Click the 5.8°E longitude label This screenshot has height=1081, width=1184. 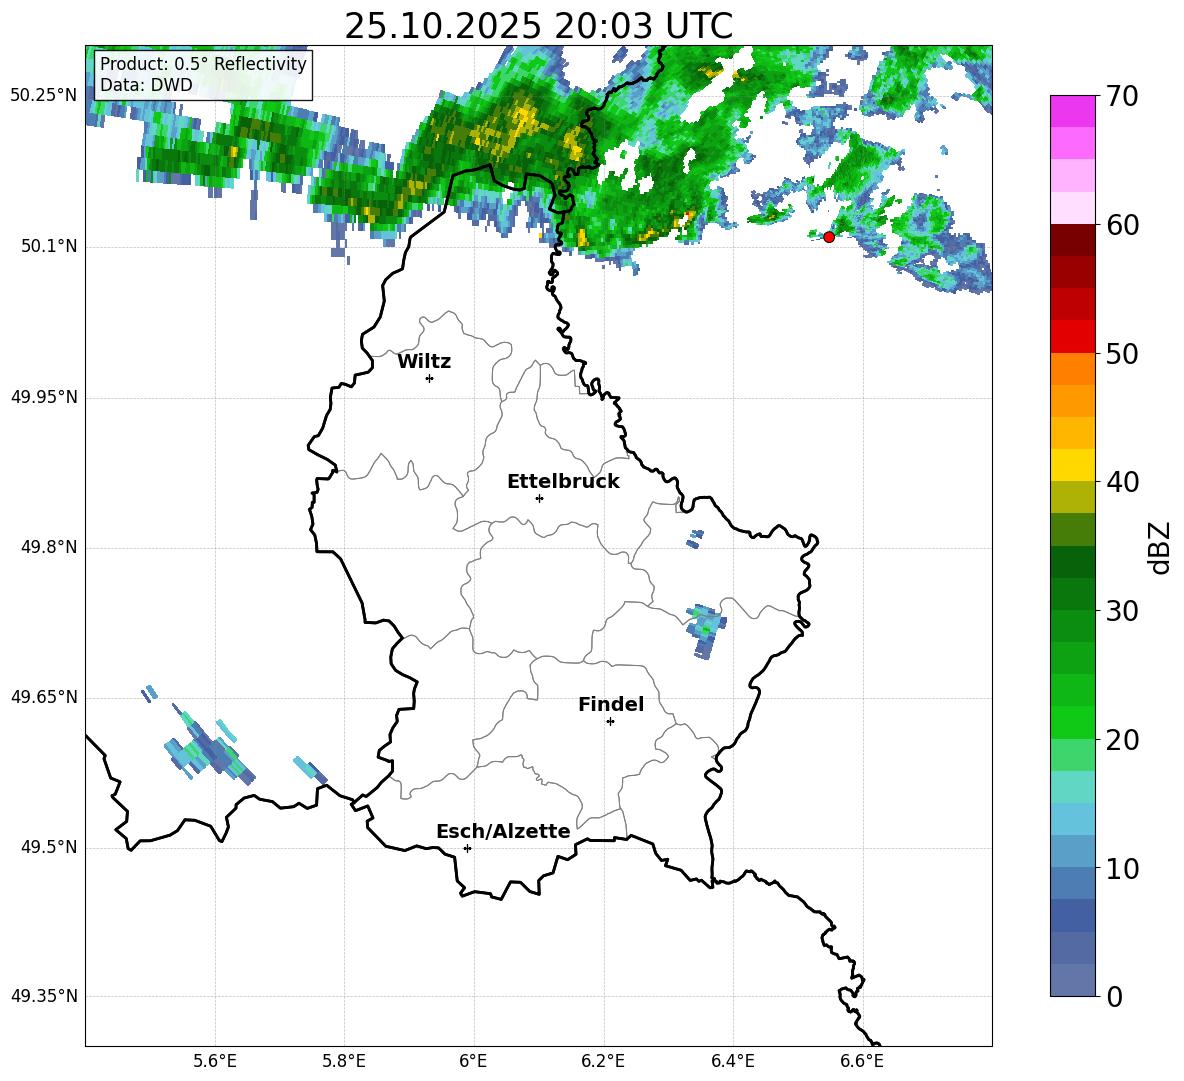[344, 1061]
